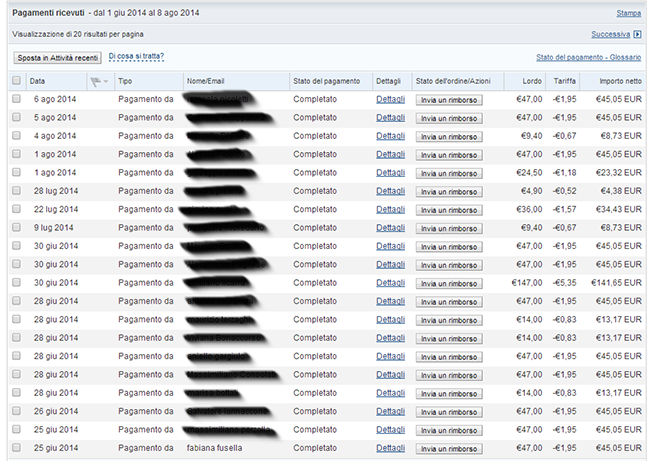Click the Tariffa column header
Viewport: 650px width, 461px height.
564,81
